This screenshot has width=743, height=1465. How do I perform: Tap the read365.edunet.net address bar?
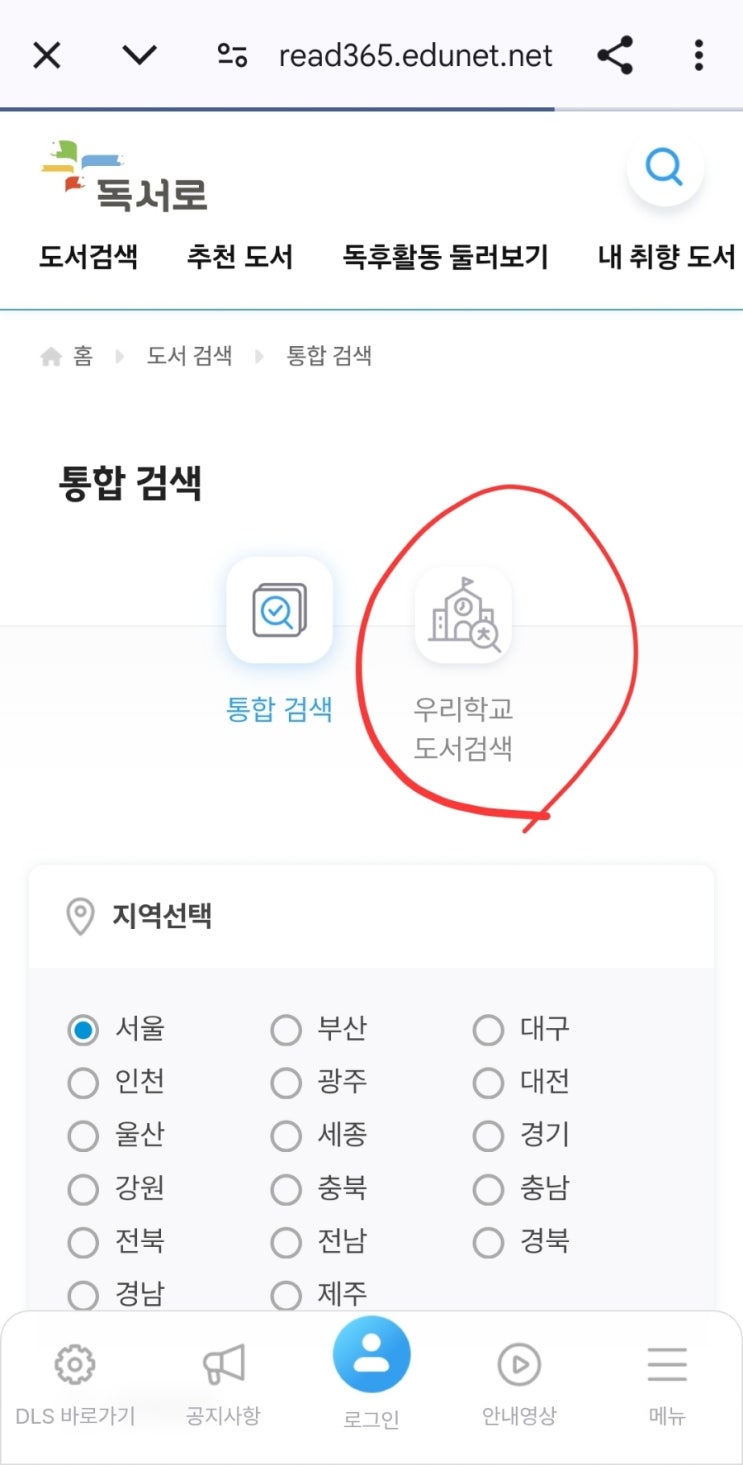point(415,55)
